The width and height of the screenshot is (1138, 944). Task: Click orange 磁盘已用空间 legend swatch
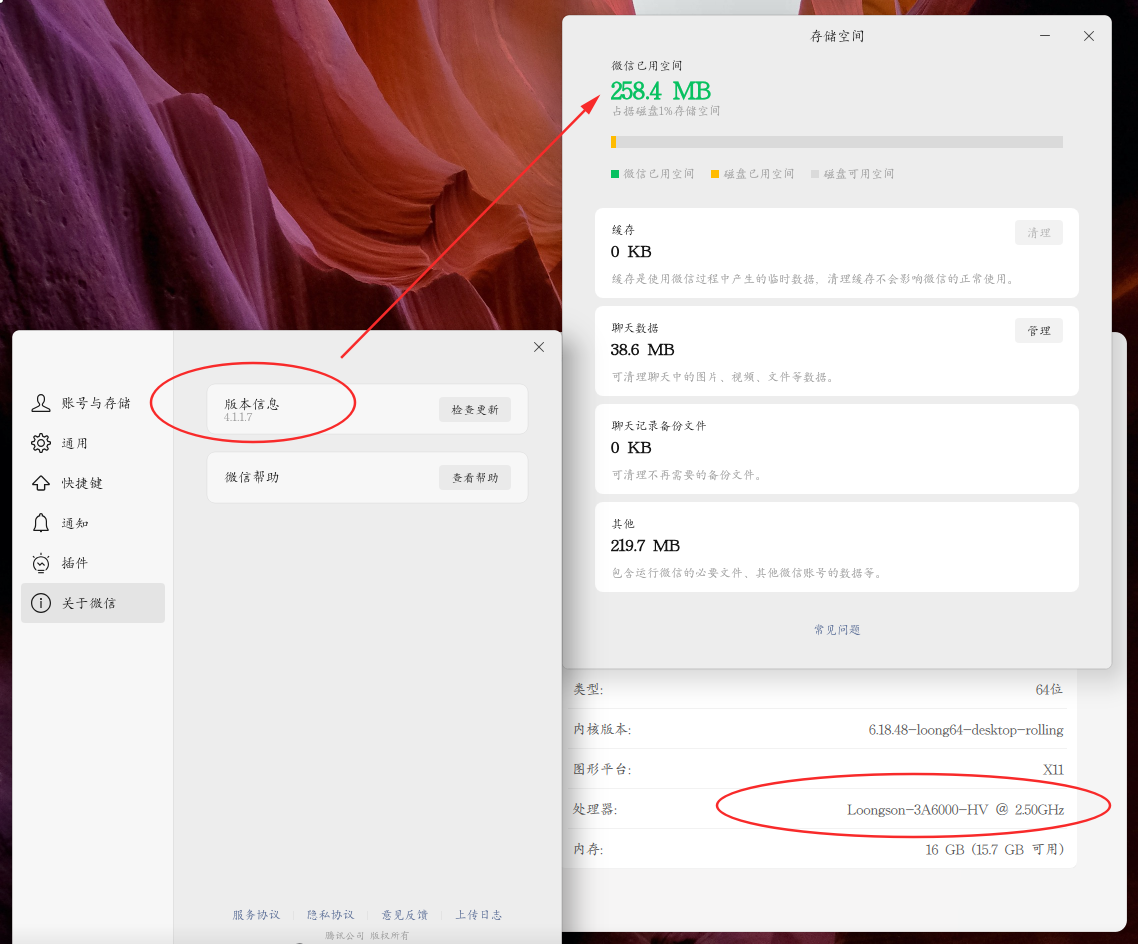(715, 174)
